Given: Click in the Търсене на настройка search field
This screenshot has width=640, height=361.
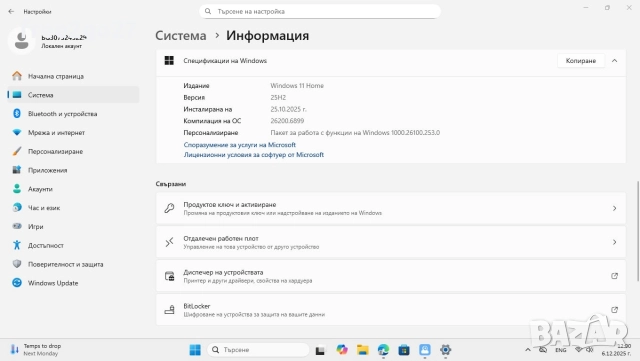Looking at the screenshot, I should 320,11.
